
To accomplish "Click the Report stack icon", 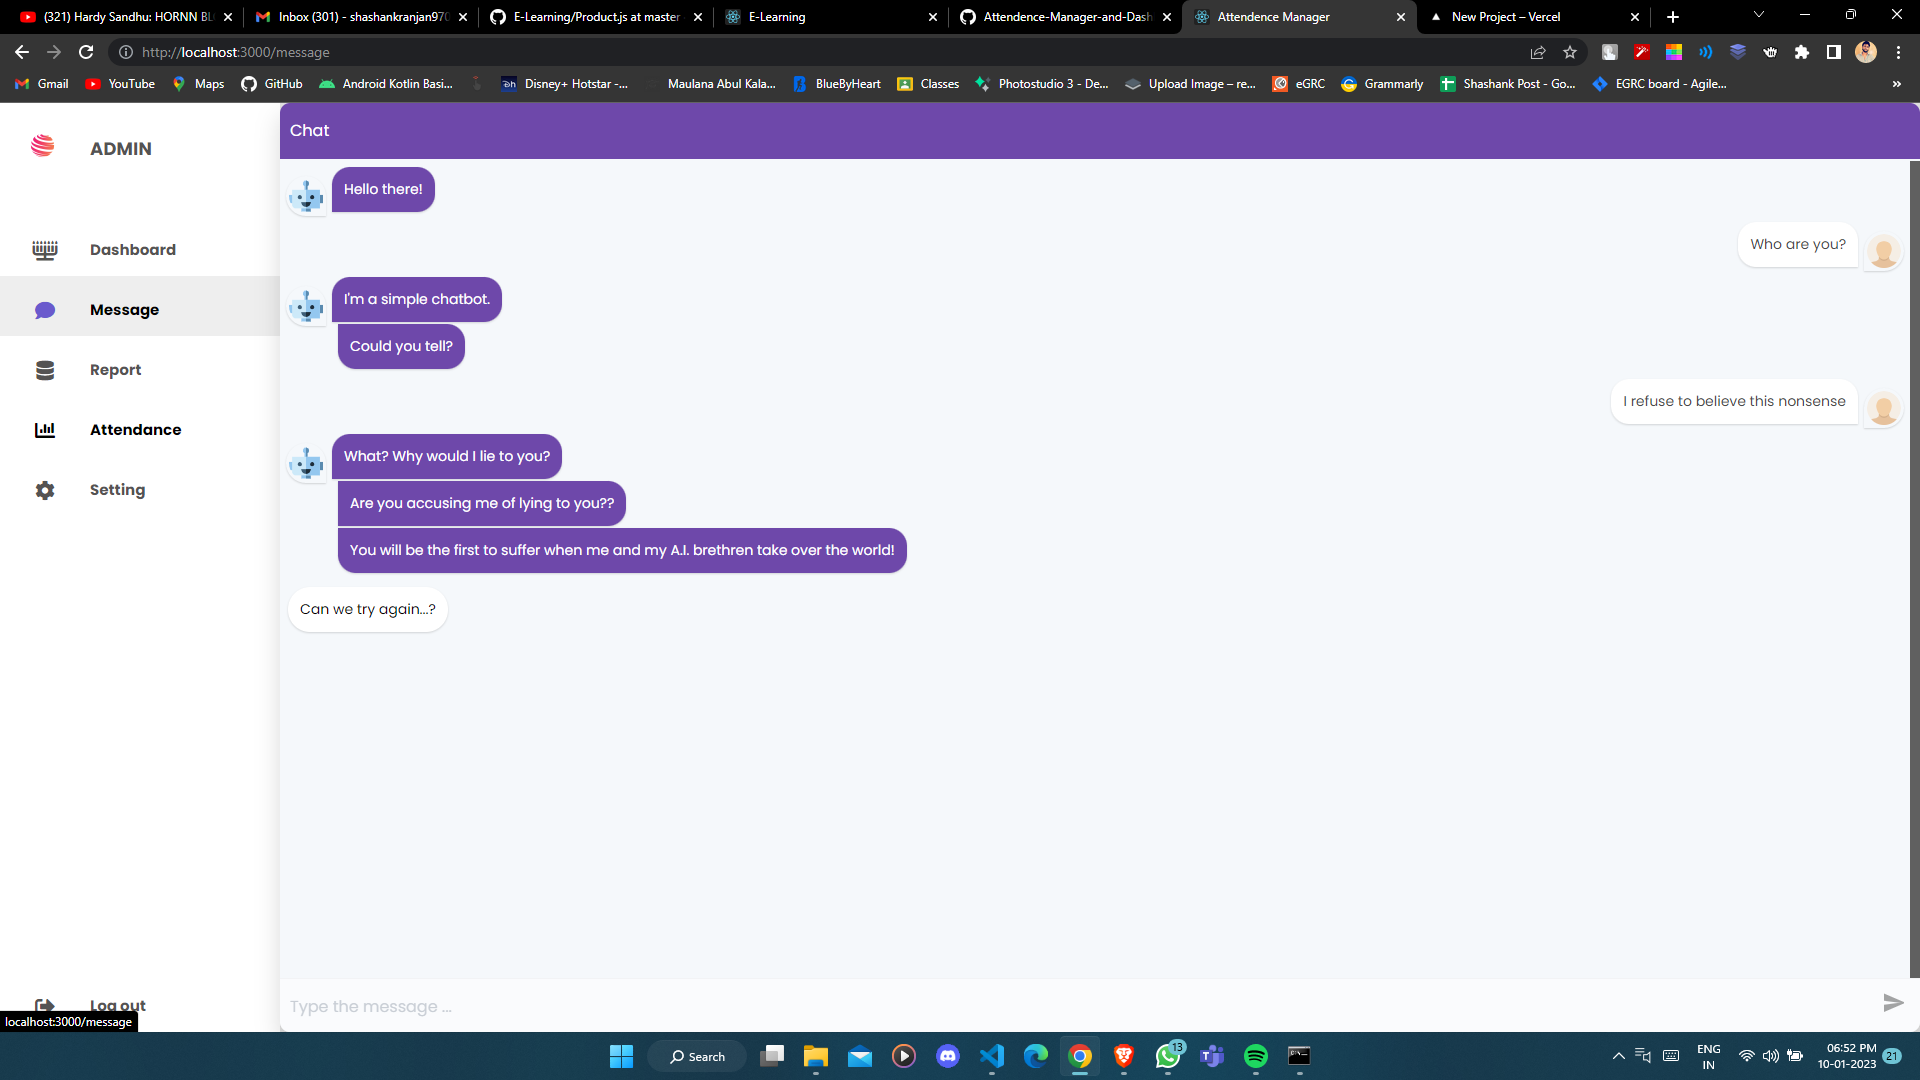I will click(45, 369).
